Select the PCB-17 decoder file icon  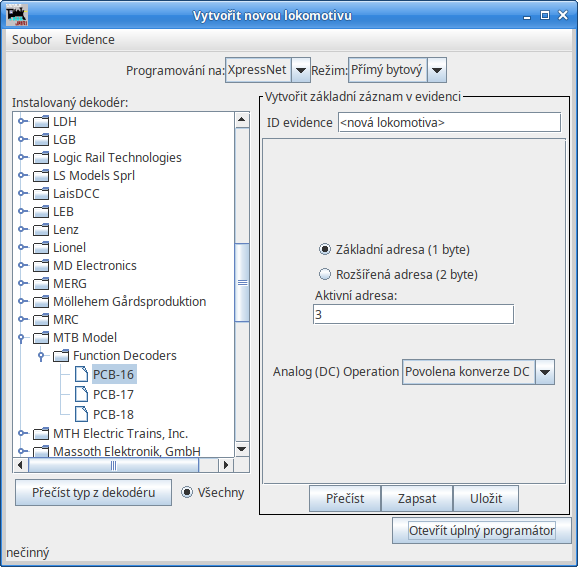tap(81, 394)
